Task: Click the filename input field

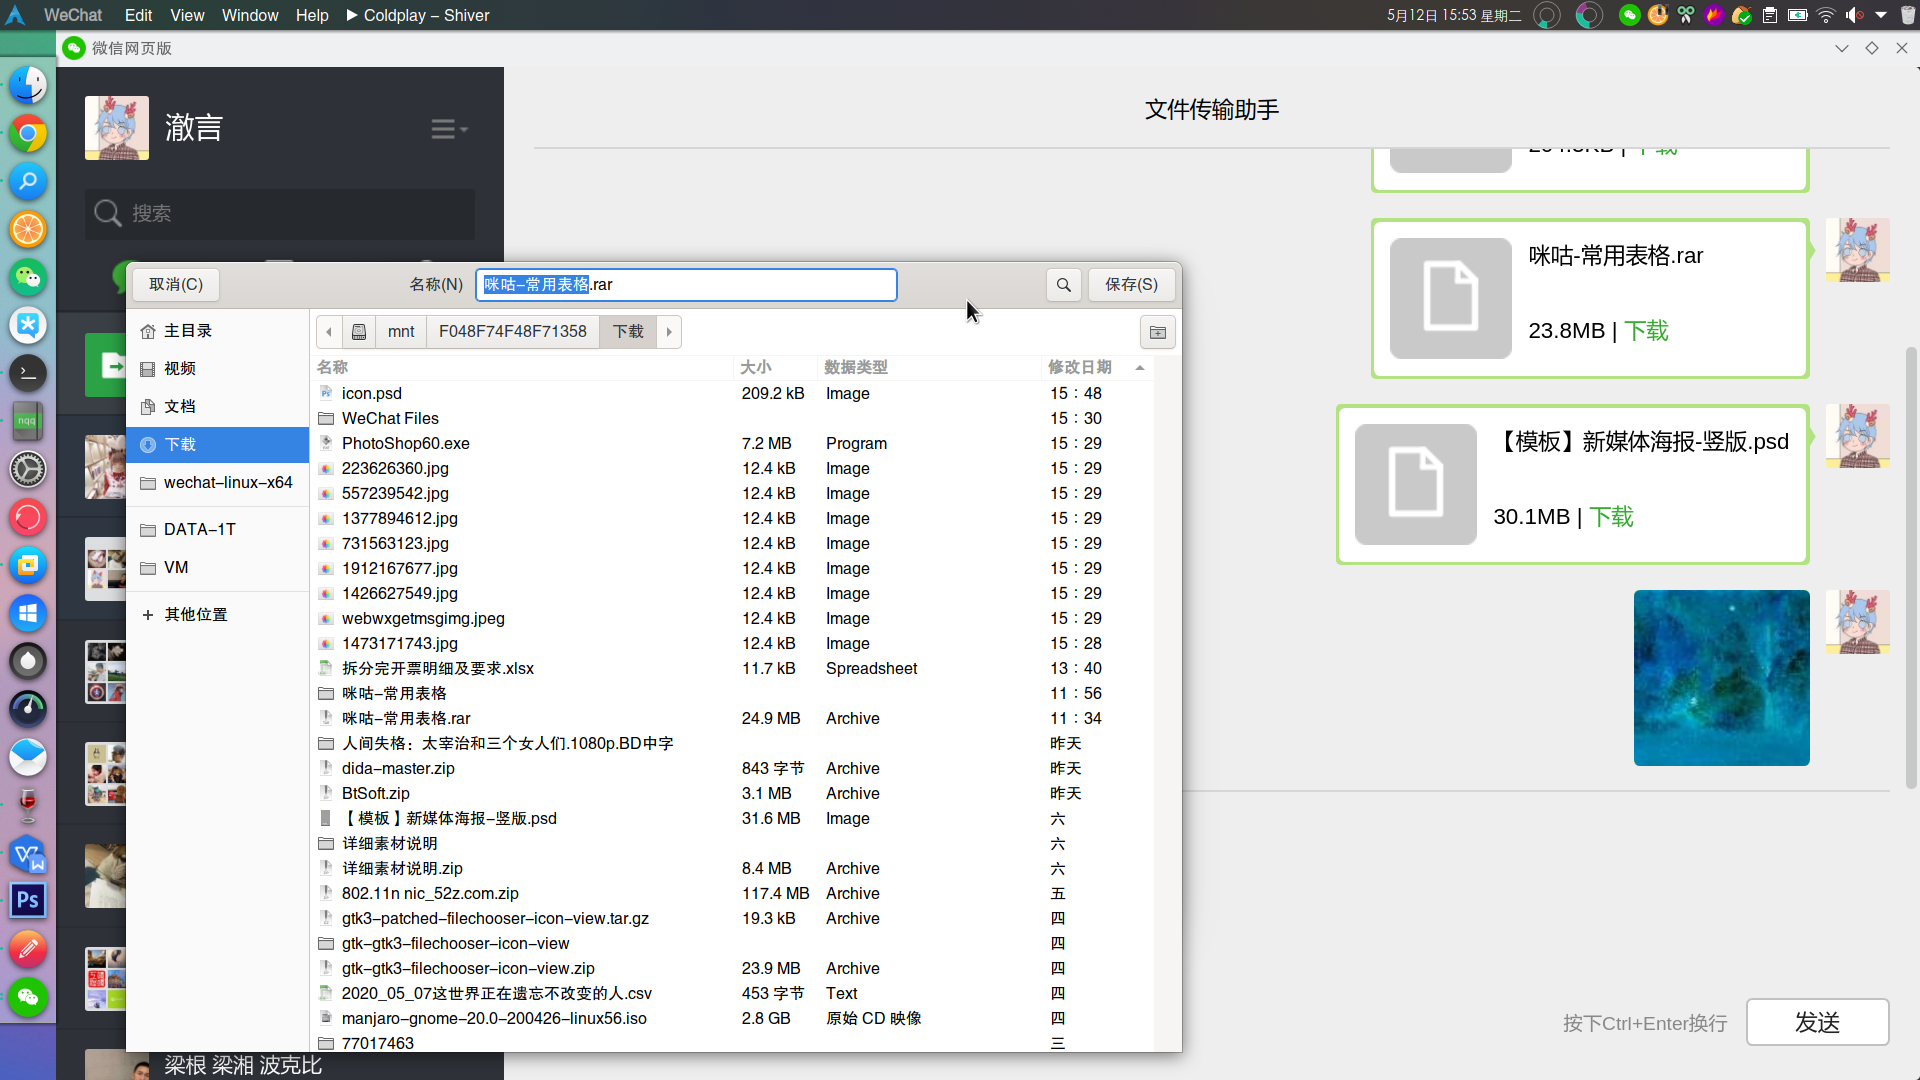Action: (686, 285)
